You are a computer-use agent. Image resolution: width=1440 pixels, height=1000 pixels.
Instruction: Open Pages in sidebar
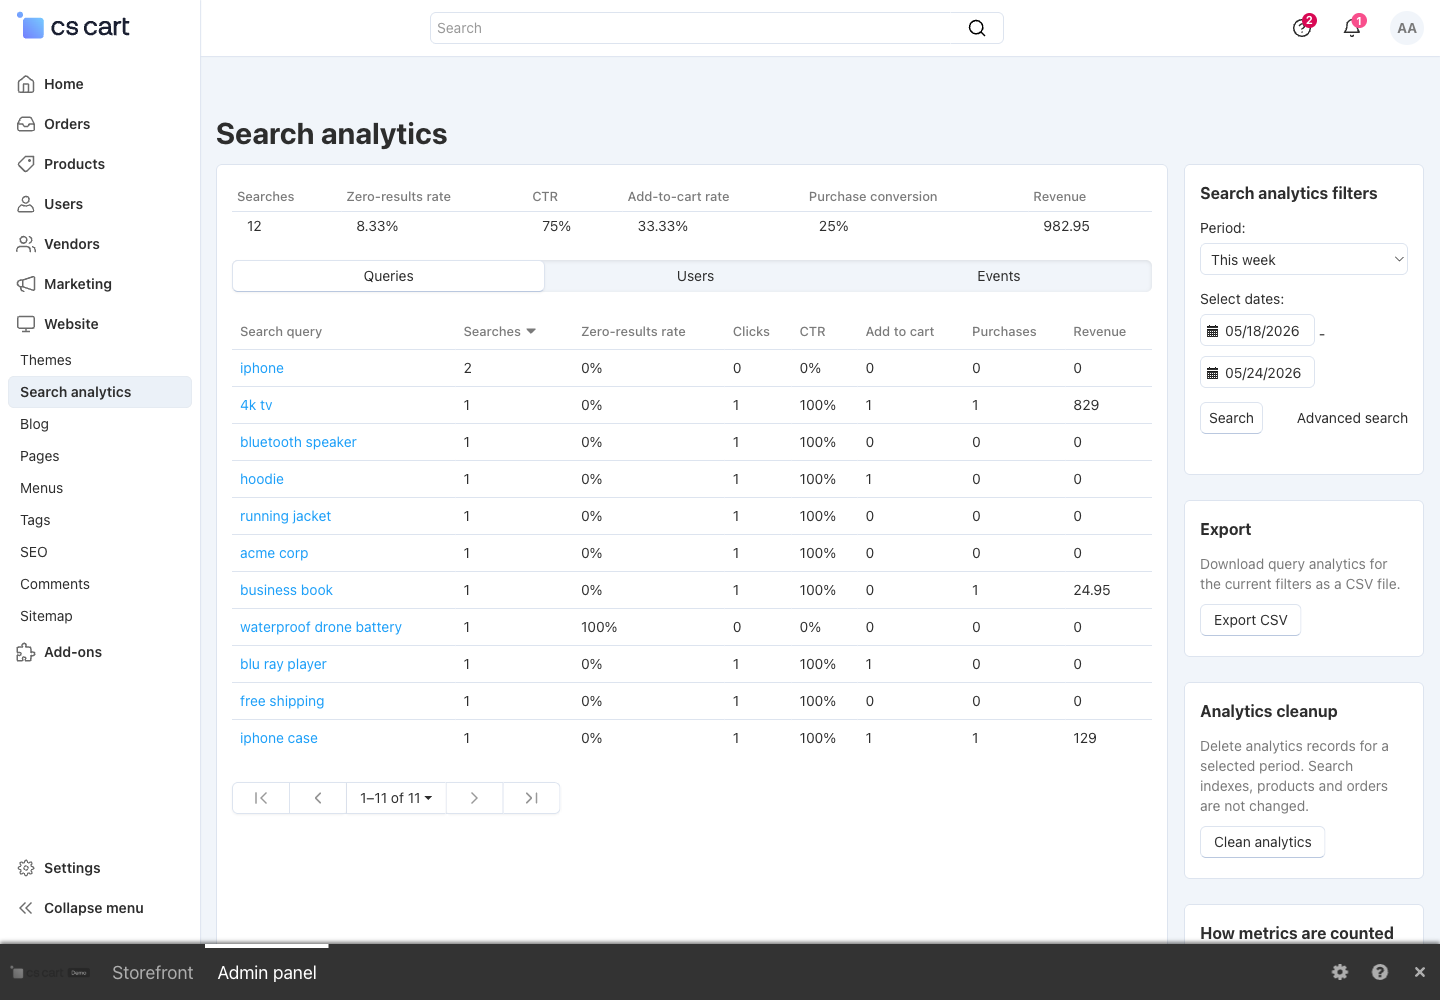(x=40, y=456)
